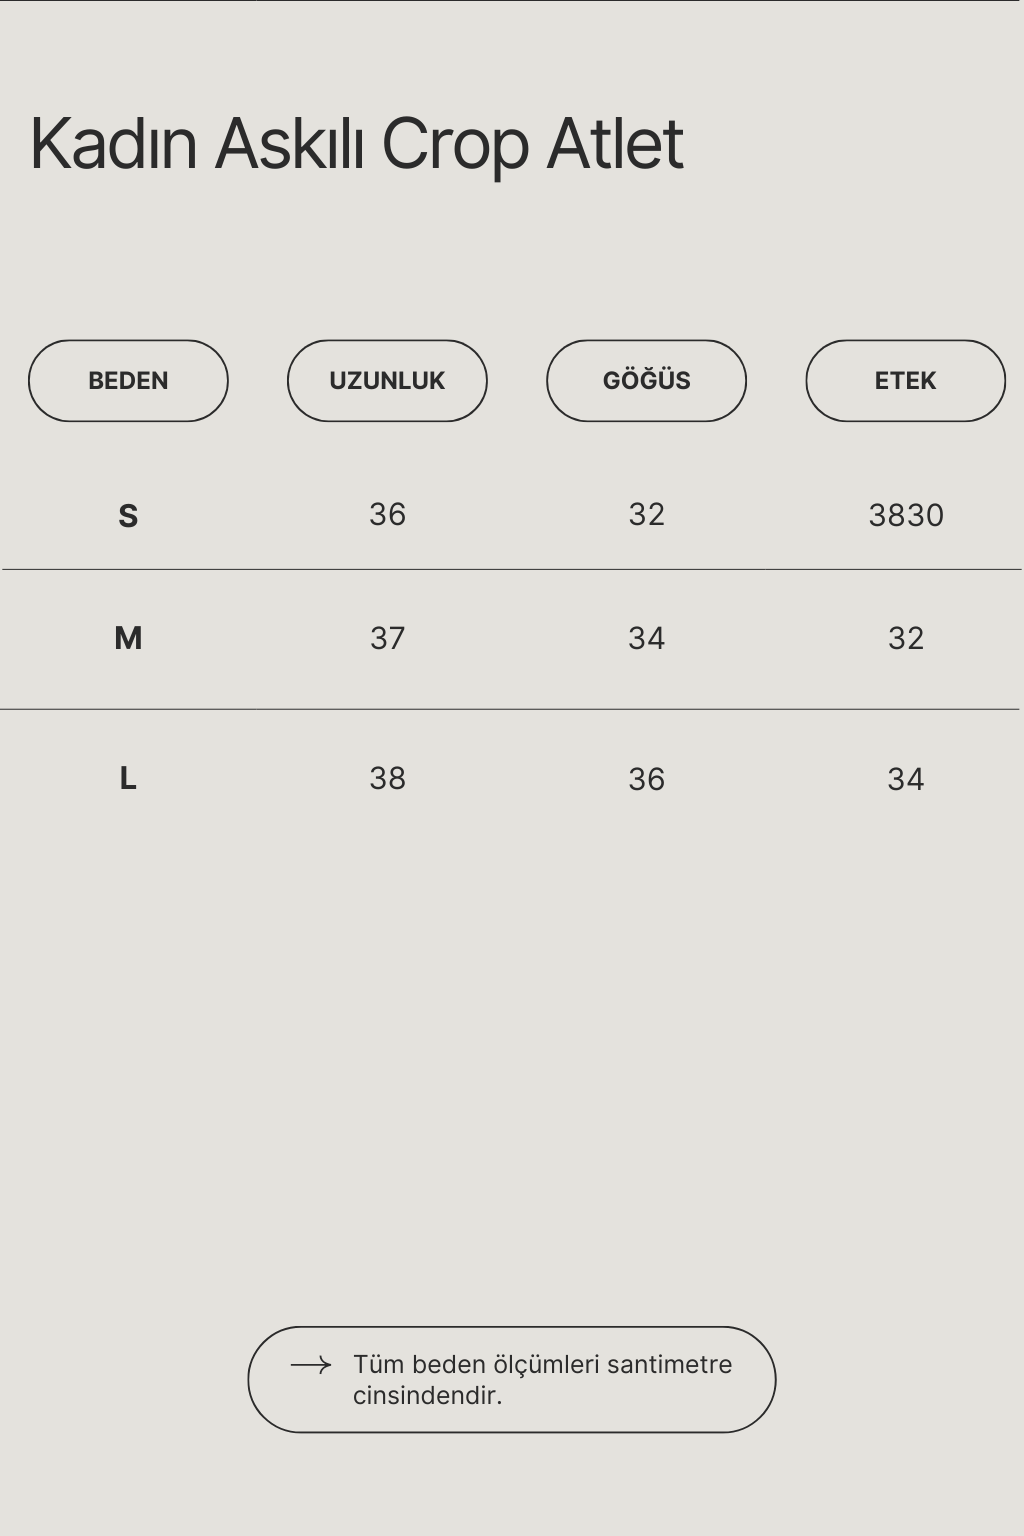Select UZUNLUK value 37 in M row
The image size is (1024, 1536).
(x=387, y=638)
